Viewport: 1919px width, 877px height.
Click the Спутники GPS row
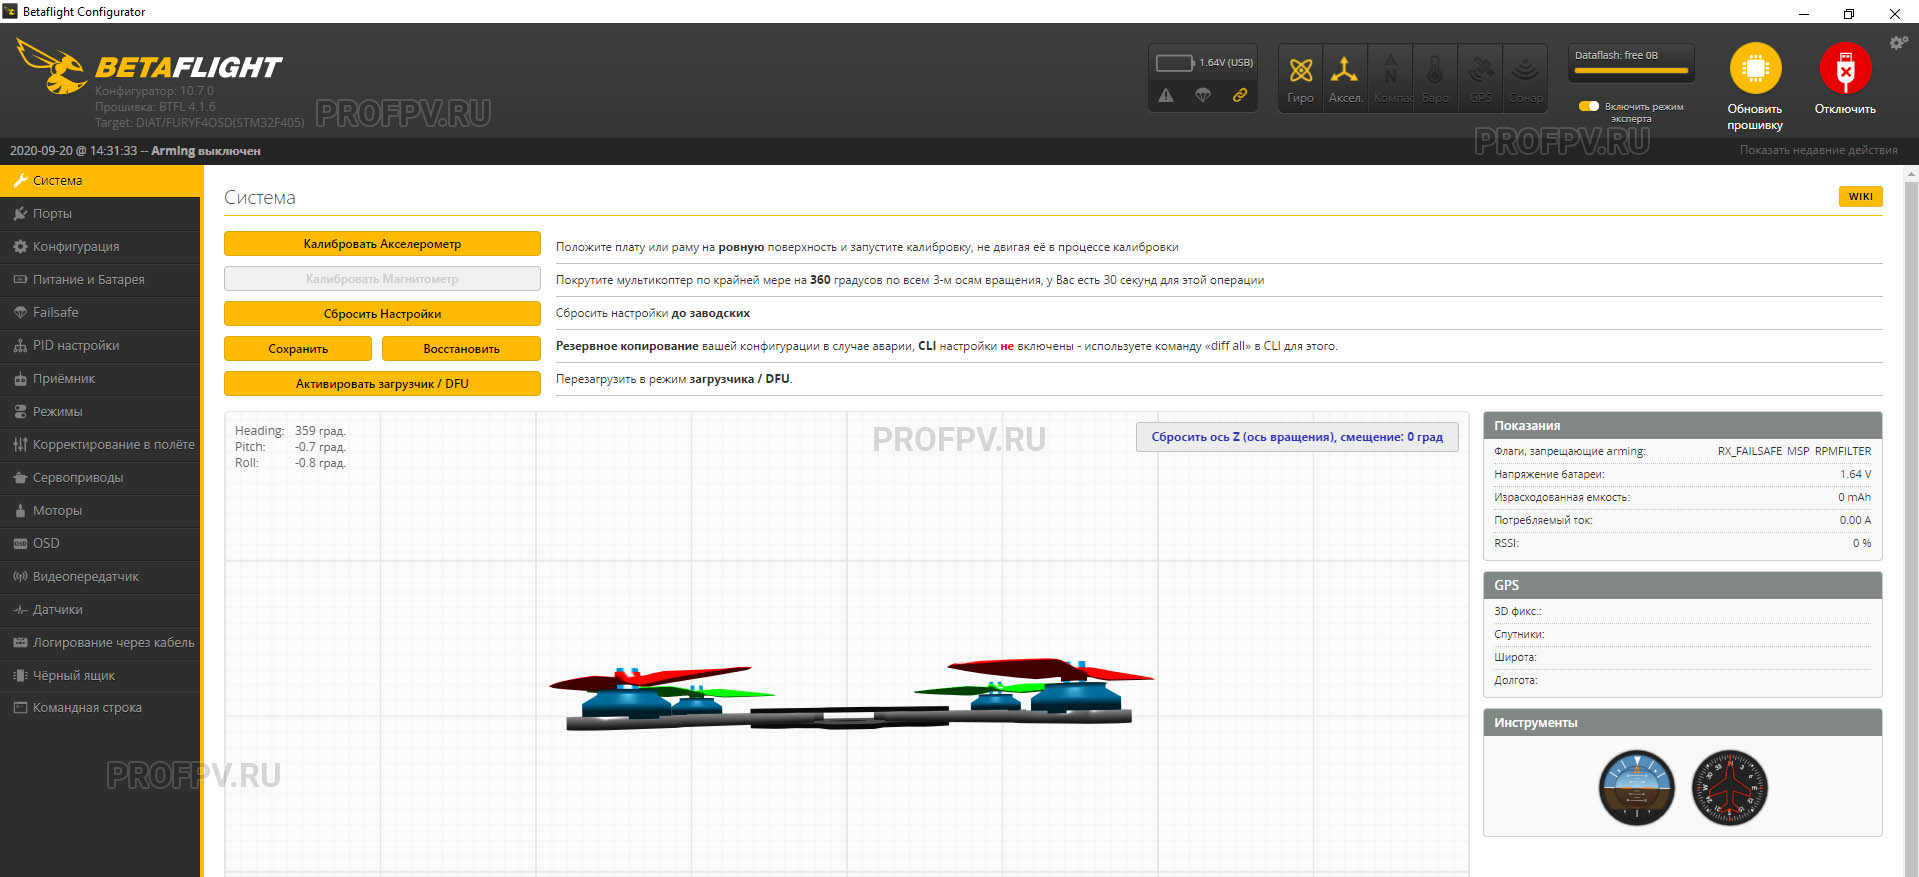click(x=1682, y=634)
